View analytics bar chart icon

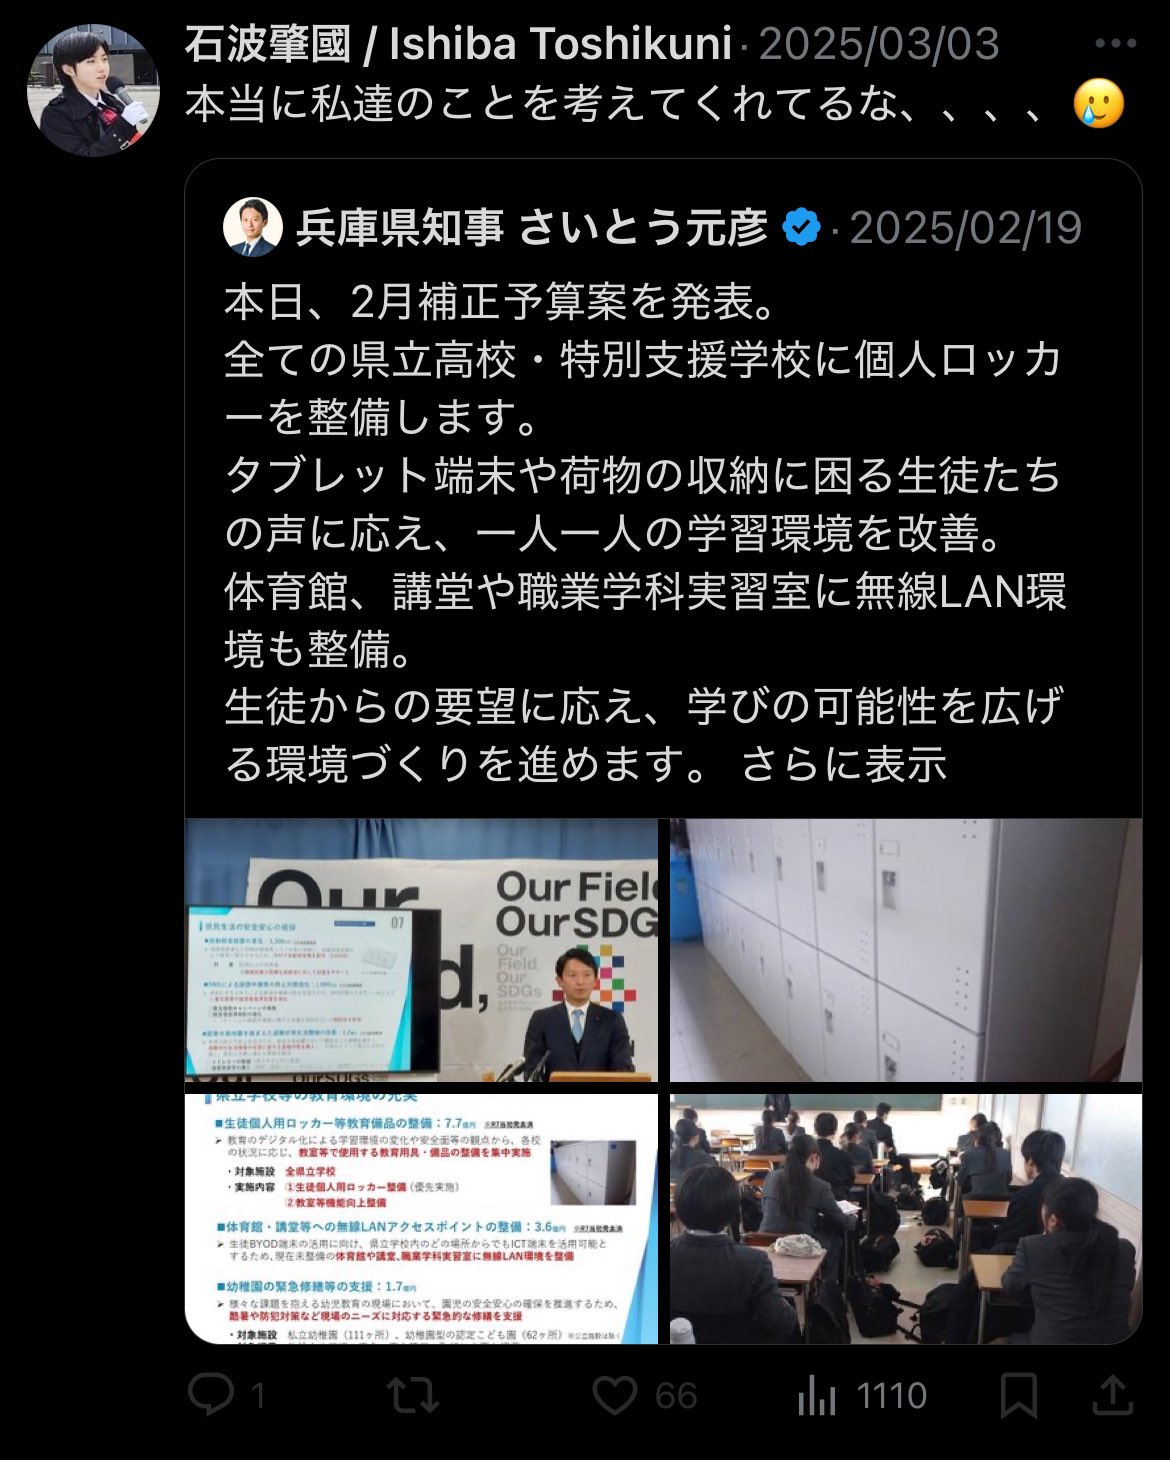point(817,1396)
